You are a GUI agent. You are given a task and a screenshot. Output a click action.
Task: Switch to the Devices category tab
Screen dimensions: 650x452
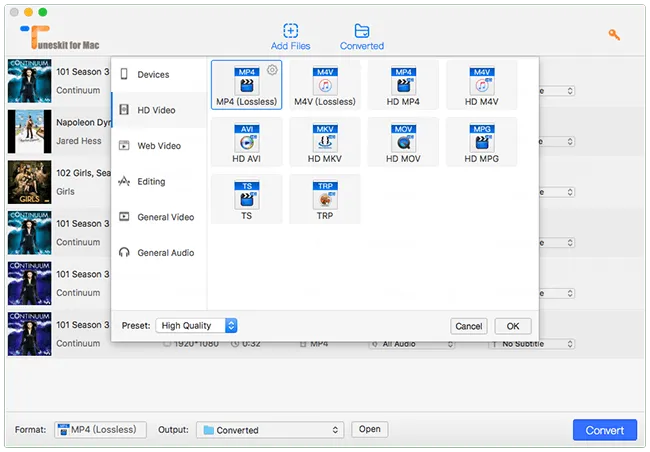[153, 75]
